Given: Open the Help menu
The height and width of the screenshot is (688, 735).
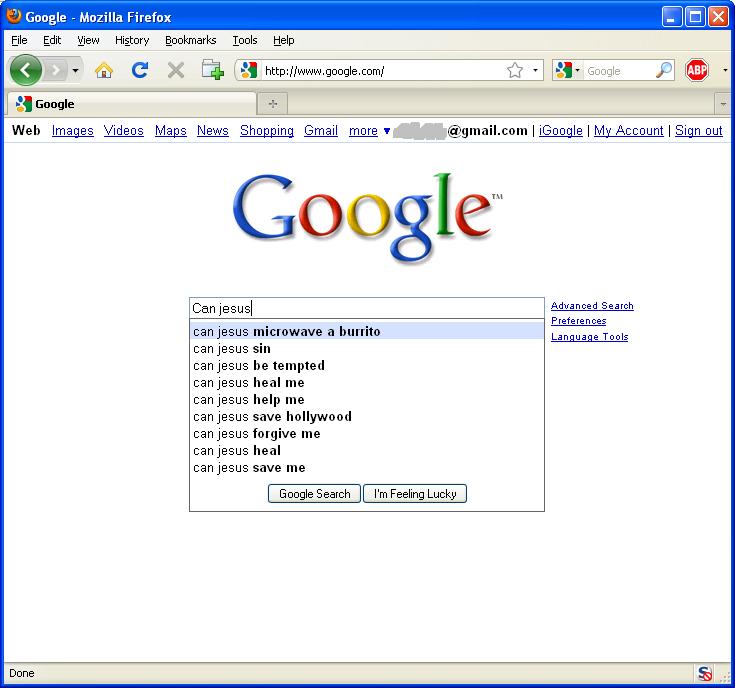Looking at the screenshot, I should pyautogui.click(x=284, y=40).
